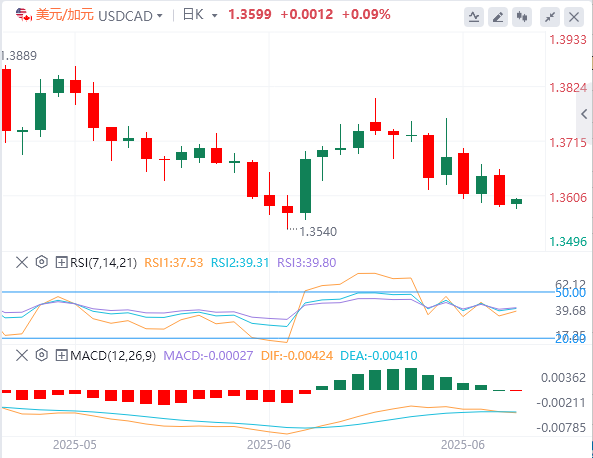Open the USDCAD symbol dropdown arrow
593x458 pixels.
(x=160, y=16)
